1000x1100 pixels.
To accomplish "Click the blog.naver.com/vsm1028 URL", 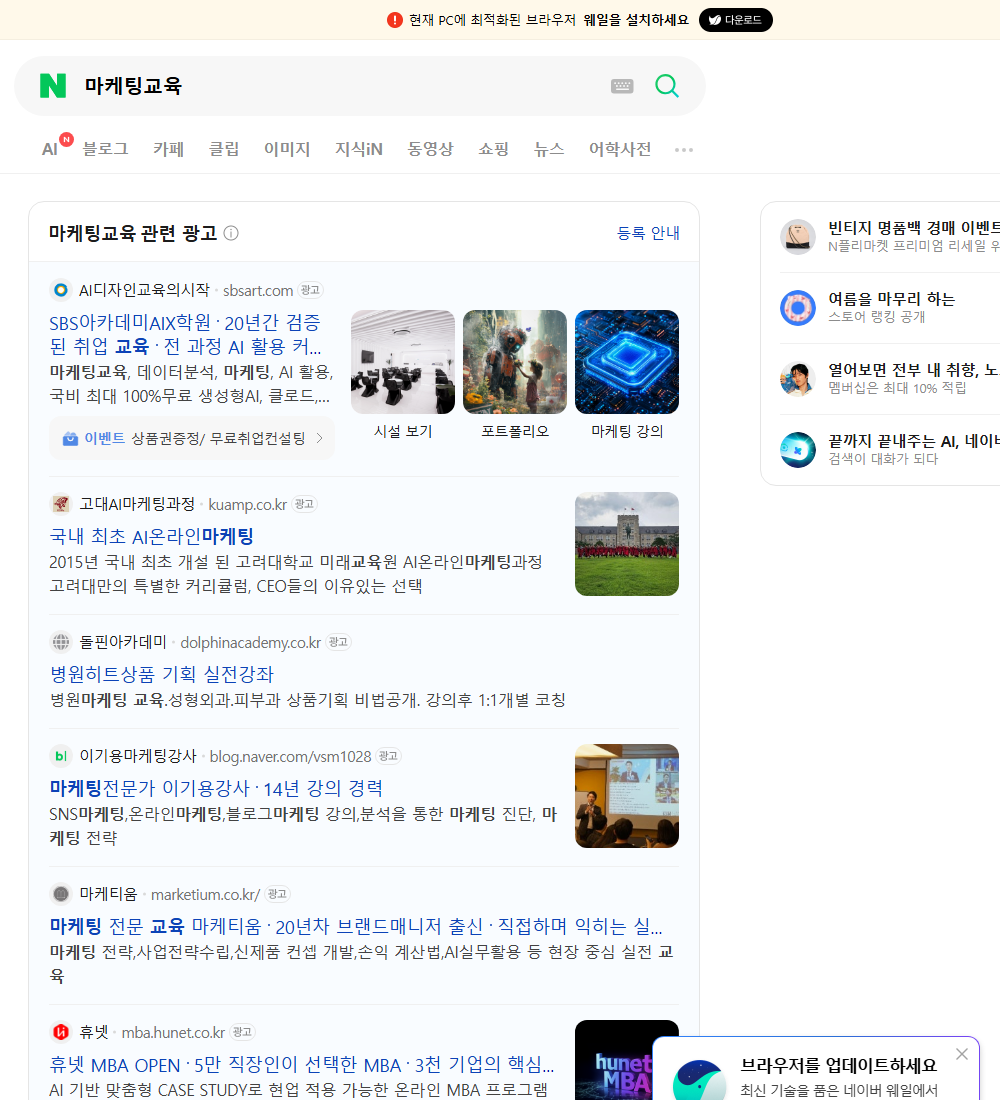I will point(290,756).
